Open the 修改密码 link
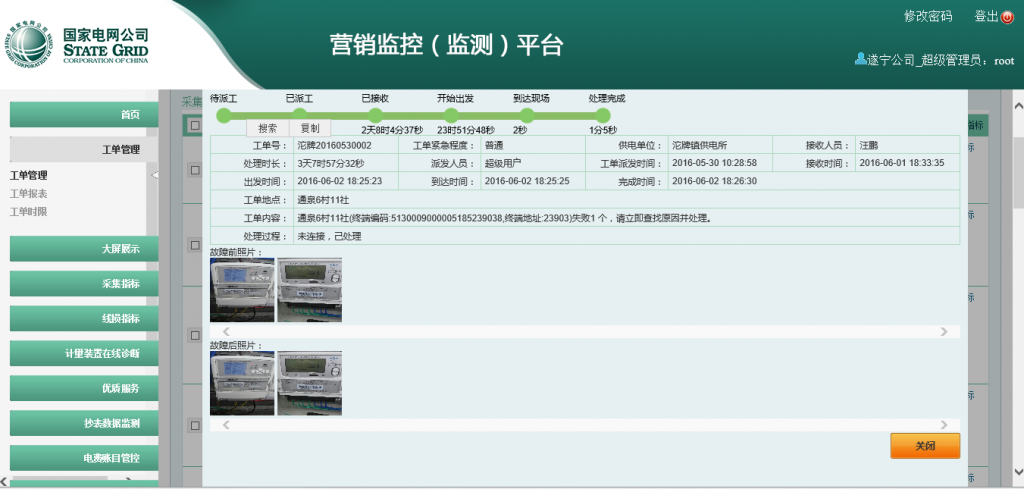This screenshot has width=1024, height=489. (x=927, y=17)
